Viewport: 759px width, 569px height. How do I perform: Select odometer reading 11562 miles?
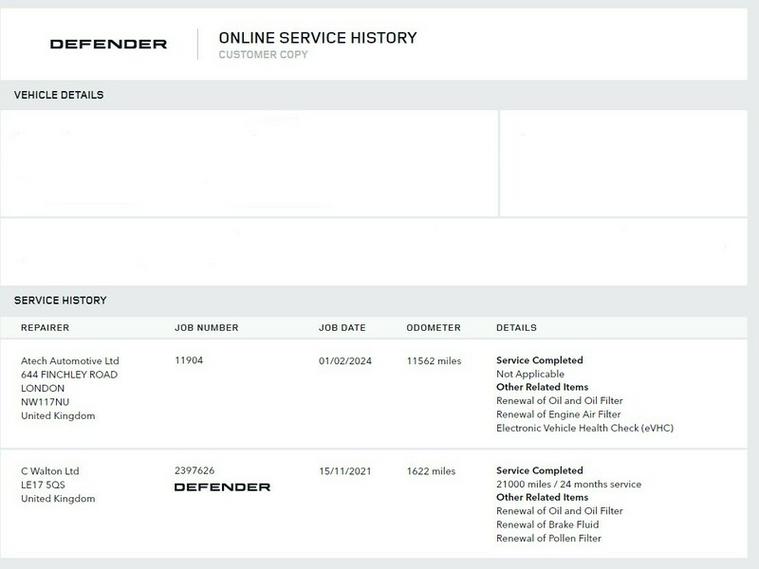click(434, 361)
